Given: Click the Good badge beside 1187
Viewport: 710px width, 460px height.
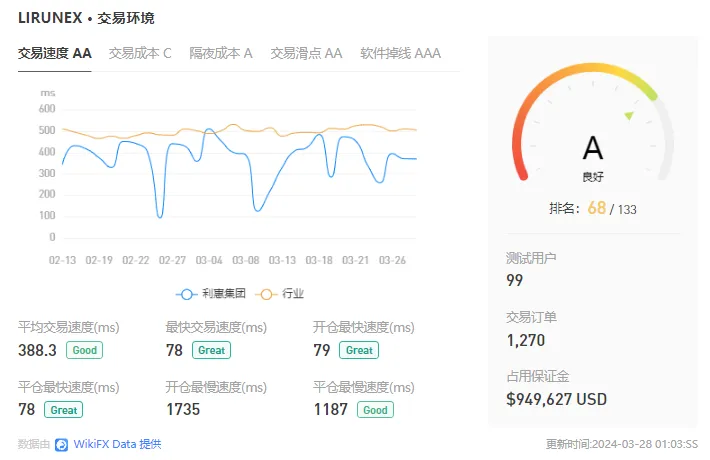Looking at the screenshot, I should coord(375,410).
